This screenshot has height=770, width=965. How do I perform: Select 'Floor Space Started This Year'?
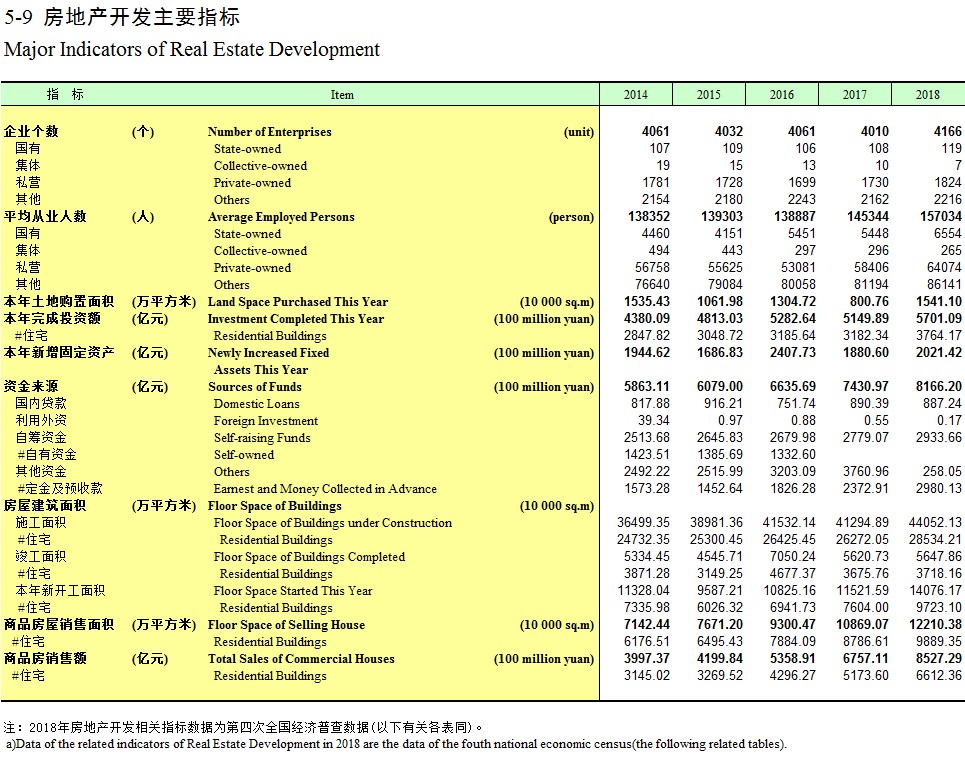(293, 591)
